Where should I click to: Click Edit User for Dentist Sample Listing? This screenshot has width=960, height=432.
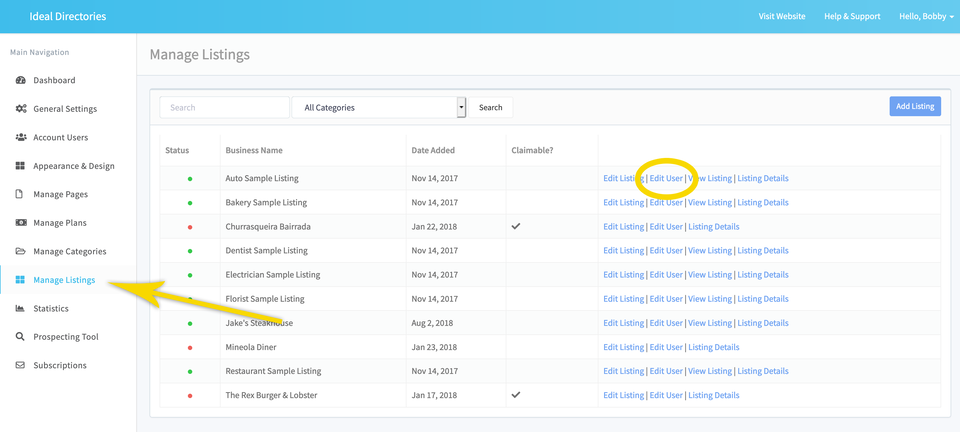pos(666,251)
